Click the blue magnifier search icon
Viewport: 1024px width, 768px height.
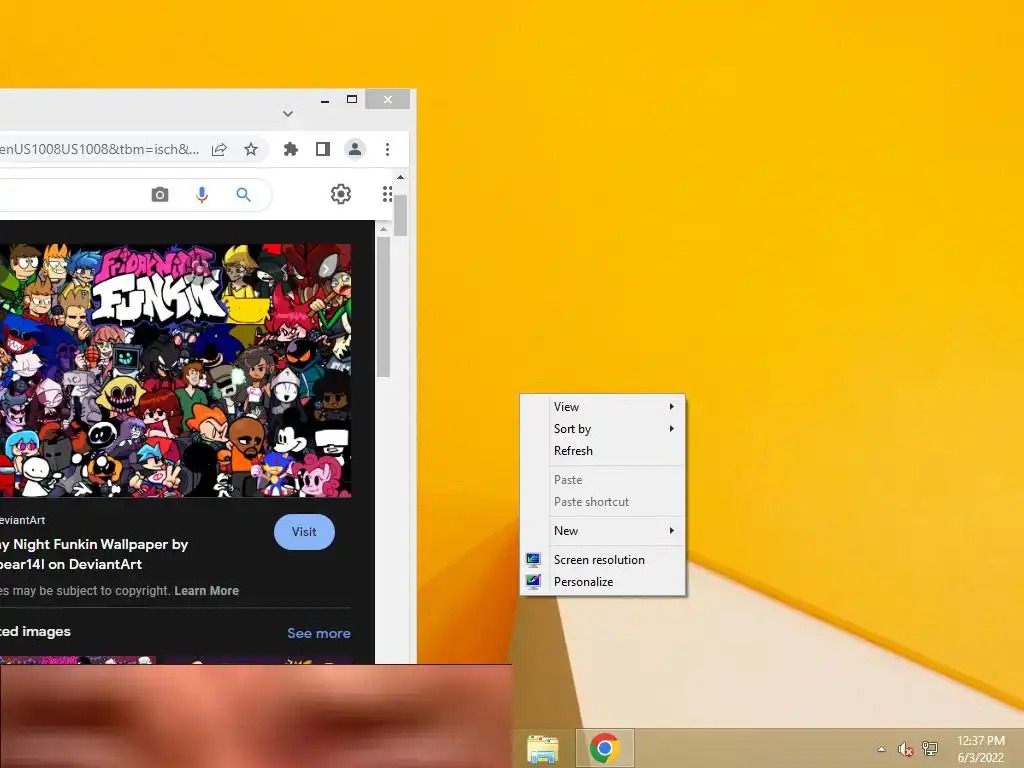tap(243, 195)
